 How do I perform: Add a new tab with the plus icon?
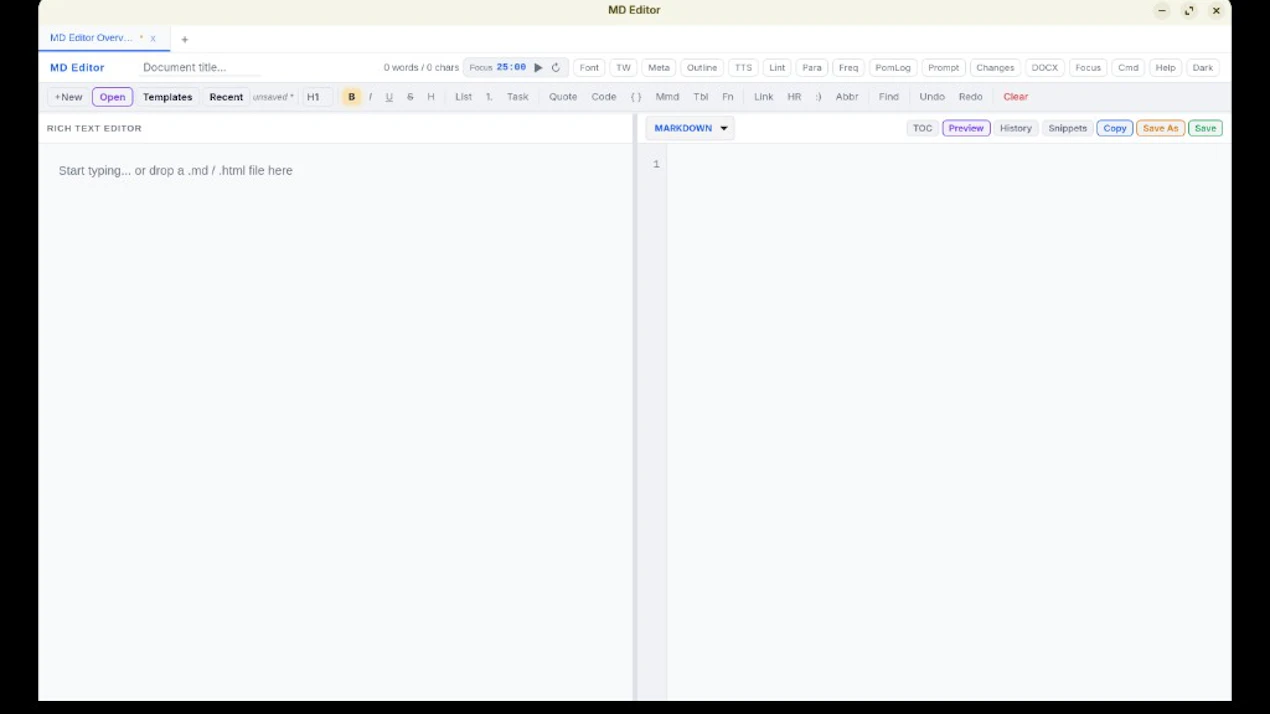[x=185, y=39]
